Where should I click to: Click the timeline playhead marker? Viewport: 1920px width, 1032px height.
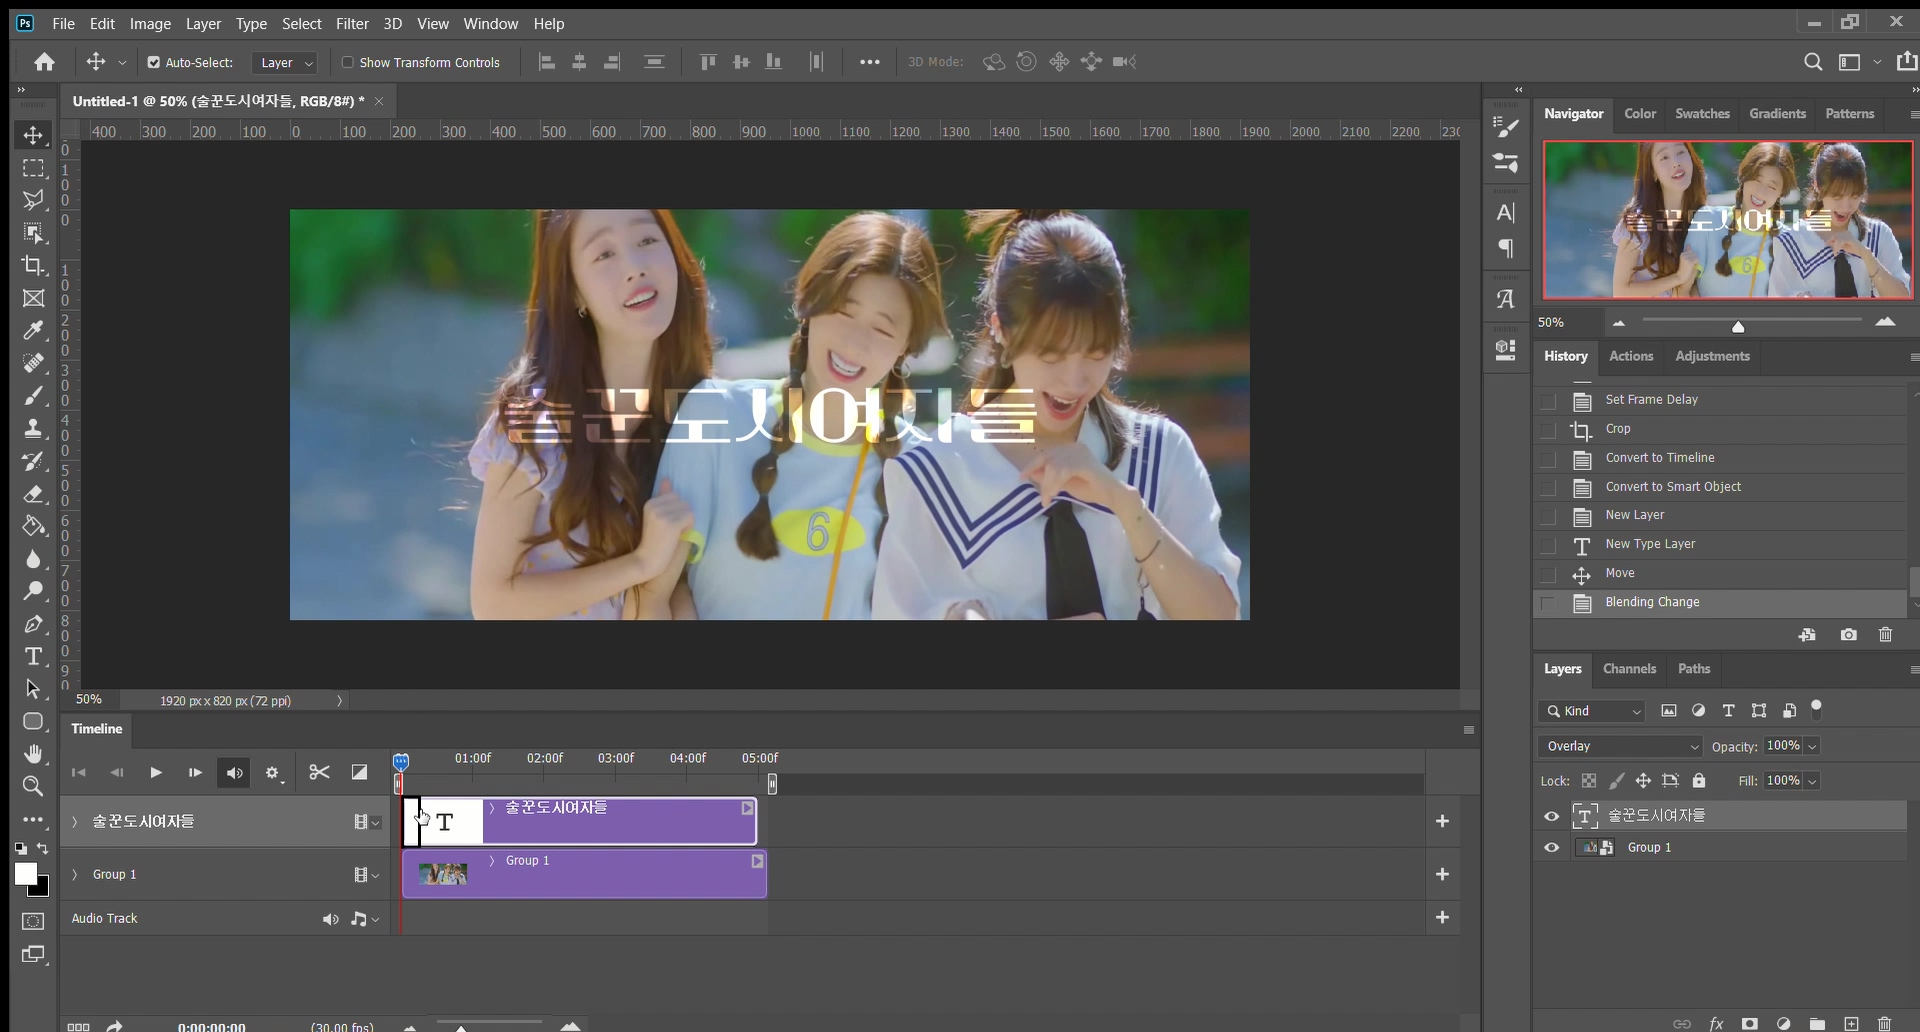coord(401,762)
